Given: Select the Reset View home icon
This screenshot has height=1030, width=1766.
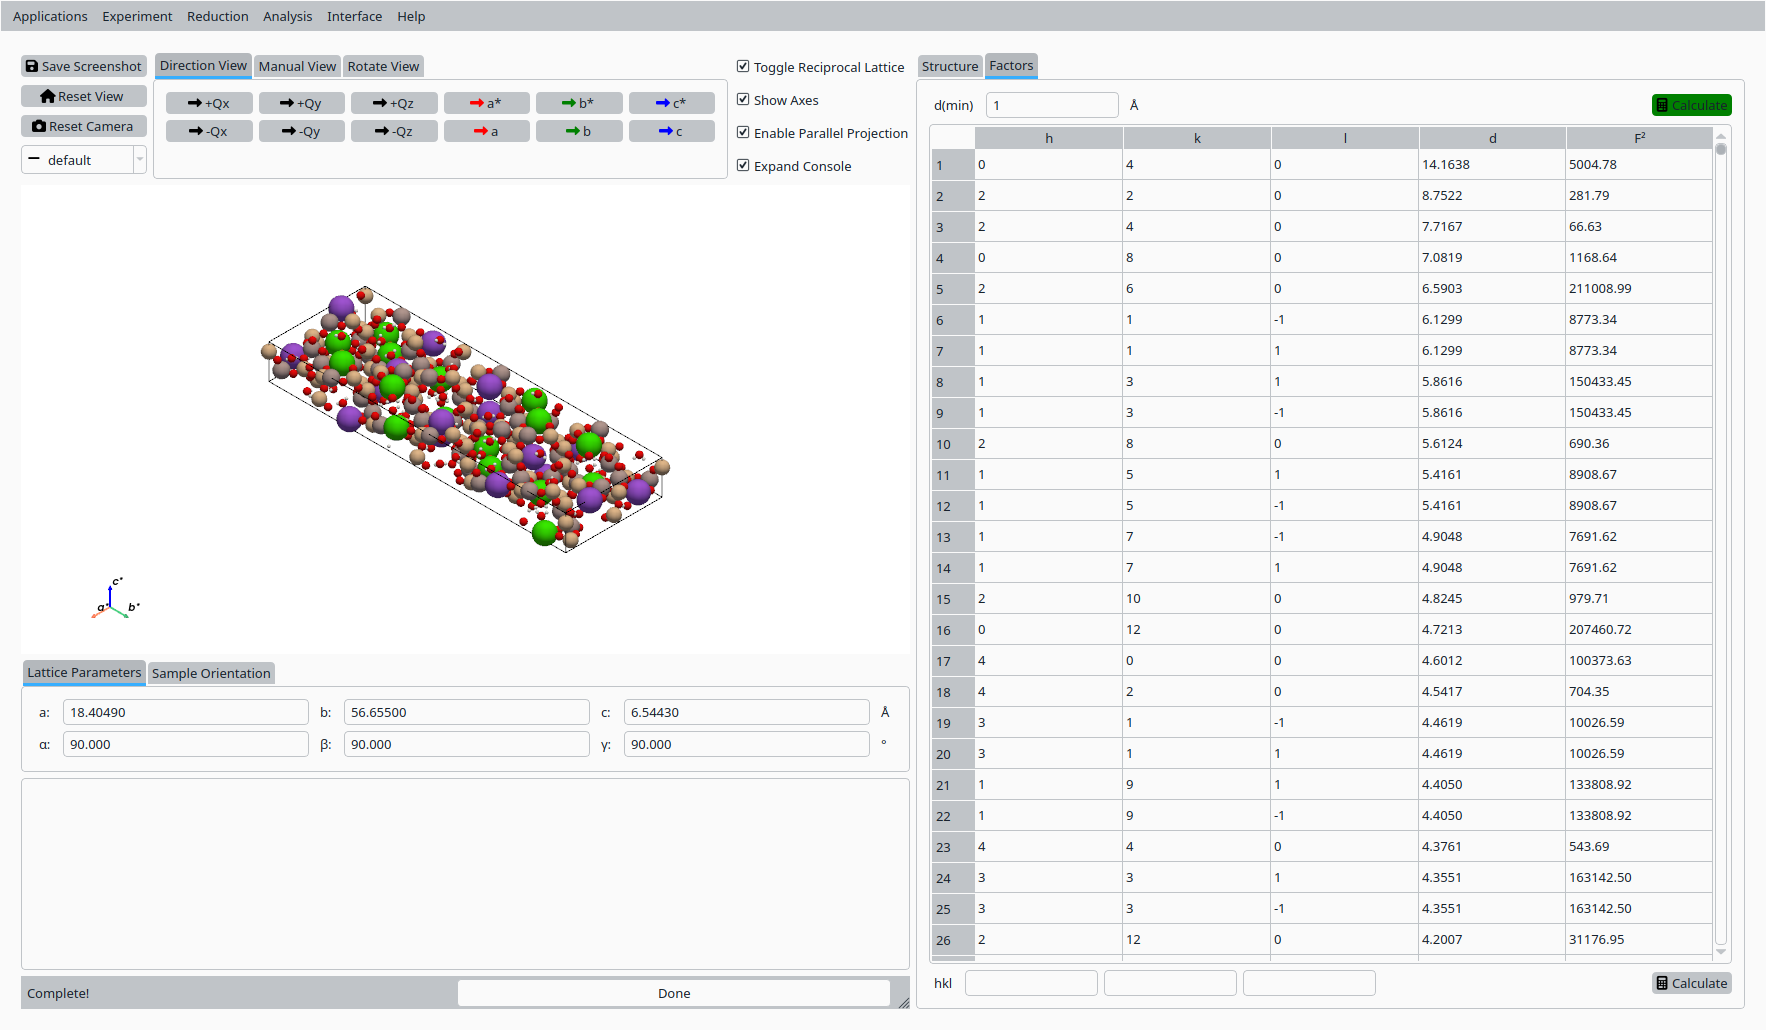Looking at the screenshot, I should (48, 96).
